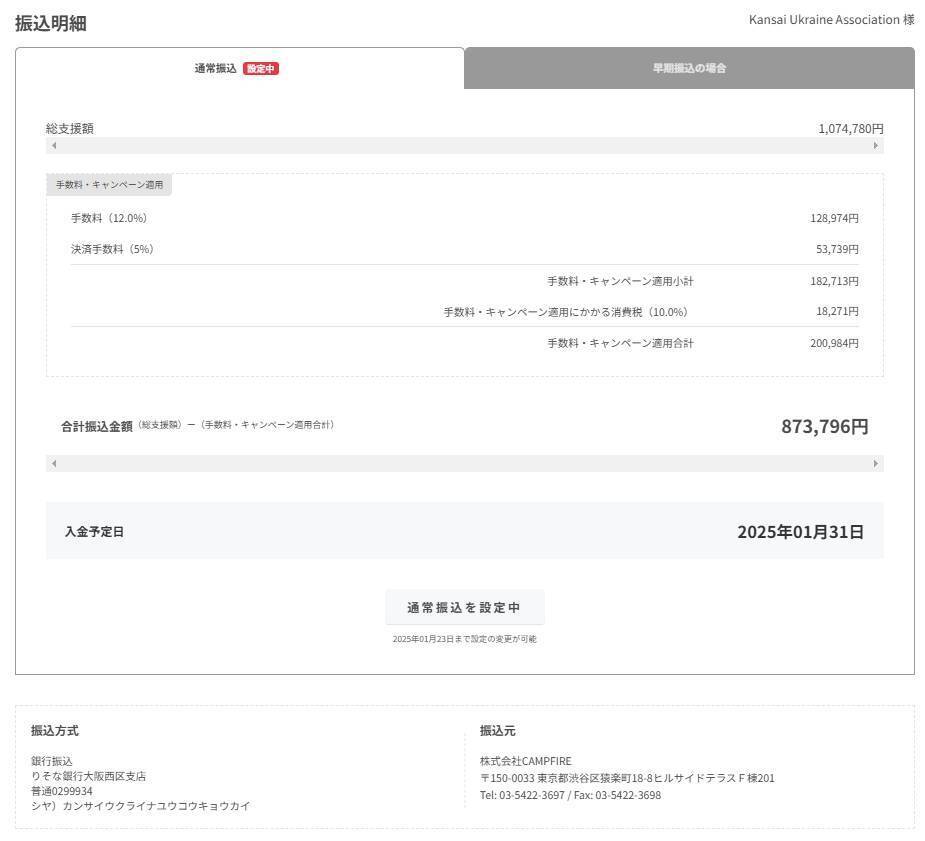Click the 1,074,780円 total support amount

[850, 129]
